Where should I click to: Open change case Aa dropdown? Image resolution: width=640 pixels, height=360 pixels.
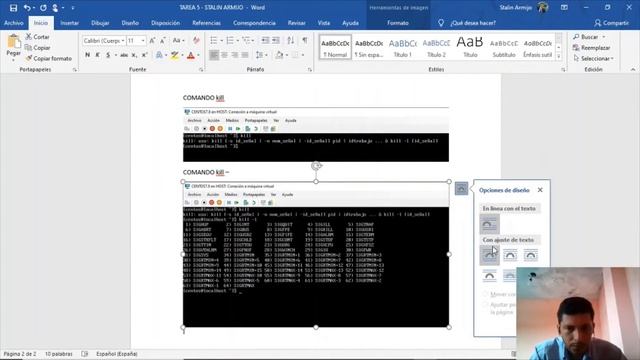pyautogui.click(x=178, y=40)
